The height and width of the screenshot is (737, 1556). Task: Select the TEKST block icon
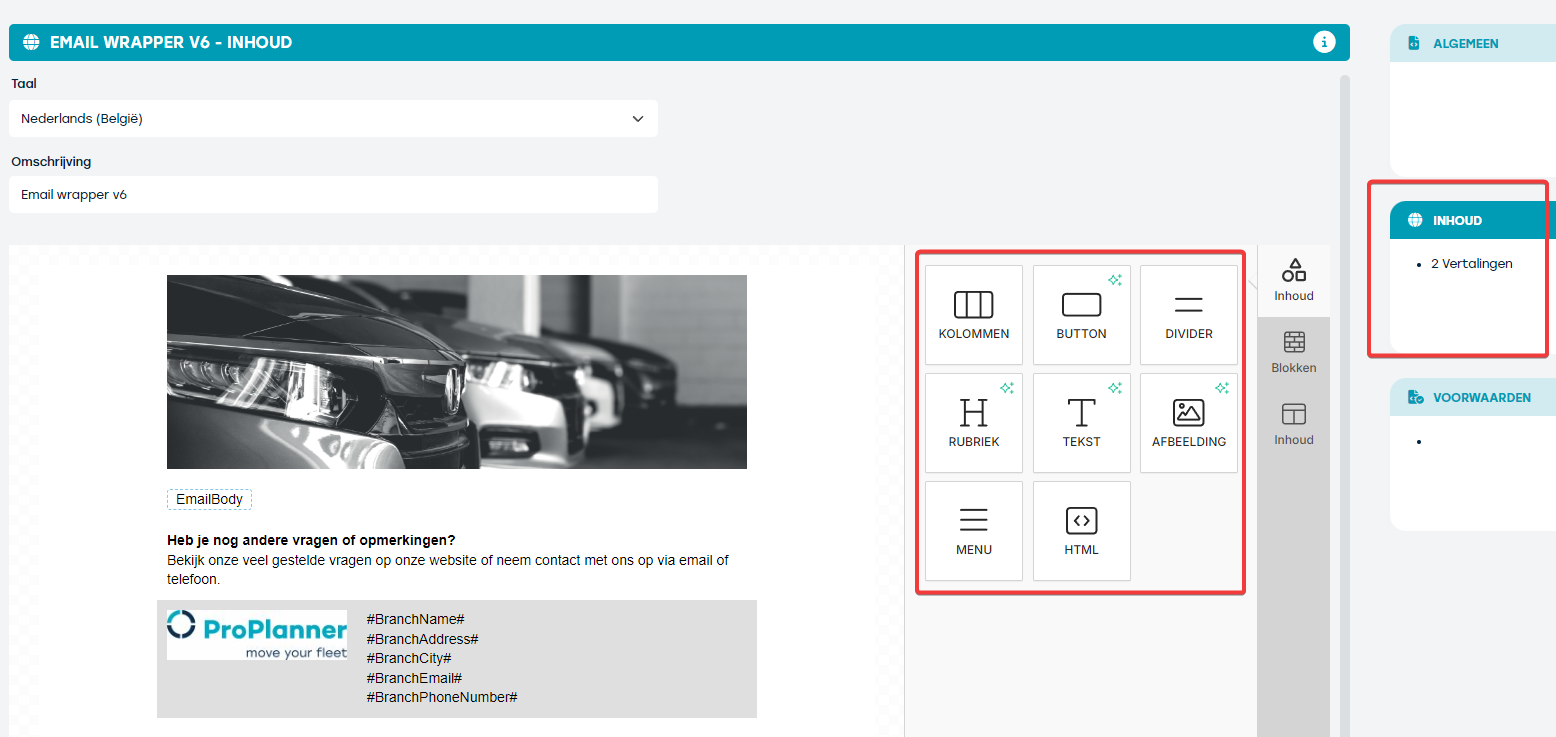tap(1081, 422)
